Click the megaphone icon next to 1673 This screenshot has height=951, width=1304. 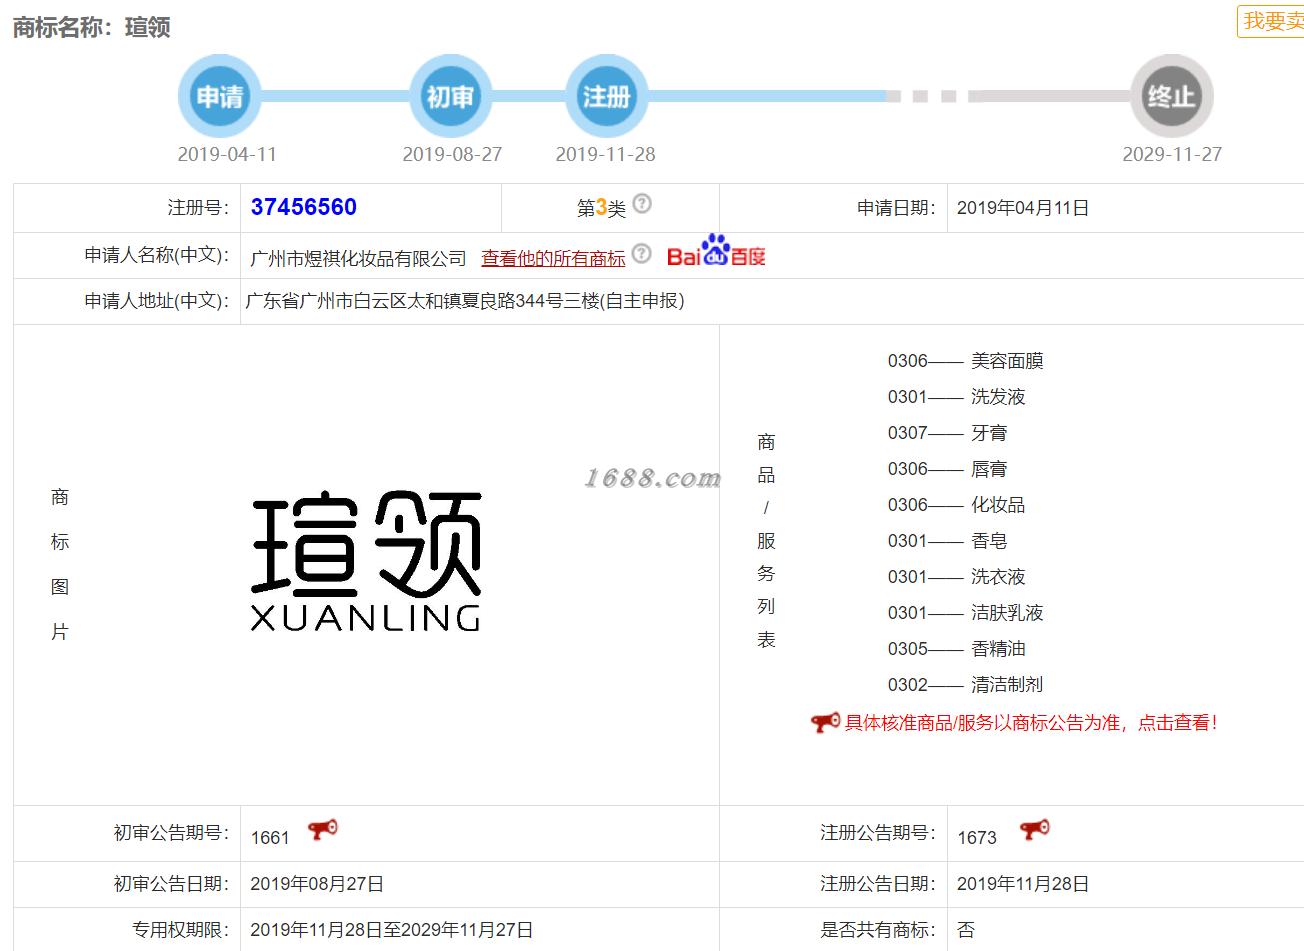coord(1035,829)
